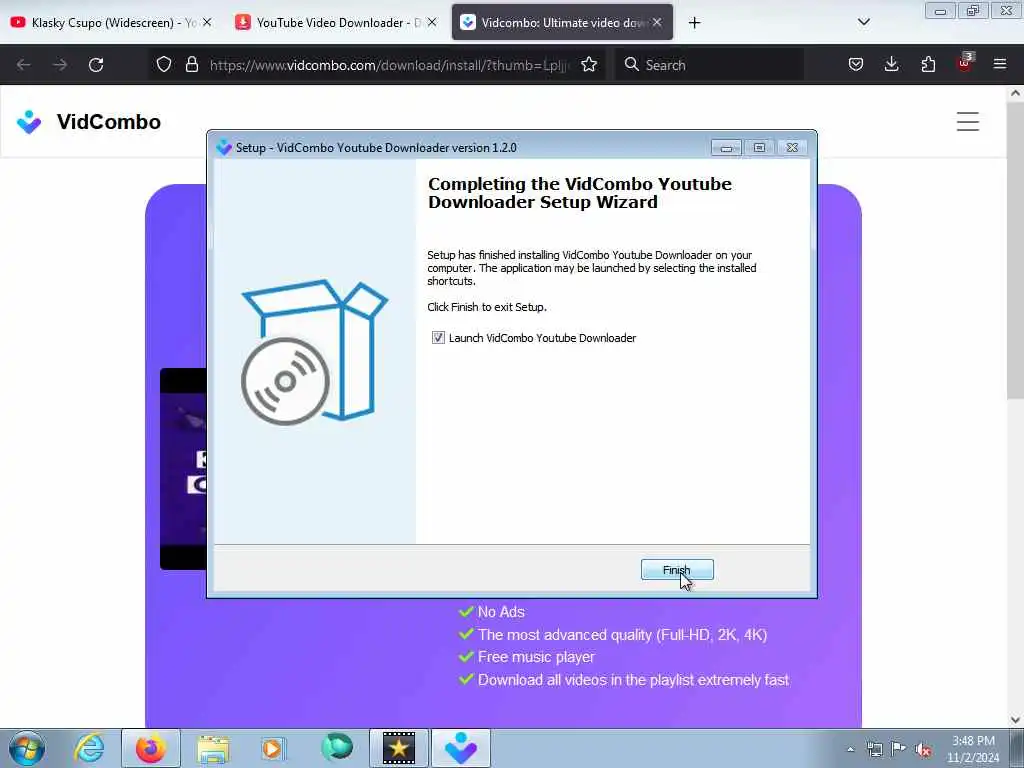Click the muted volume tray icon

[923, 749]
